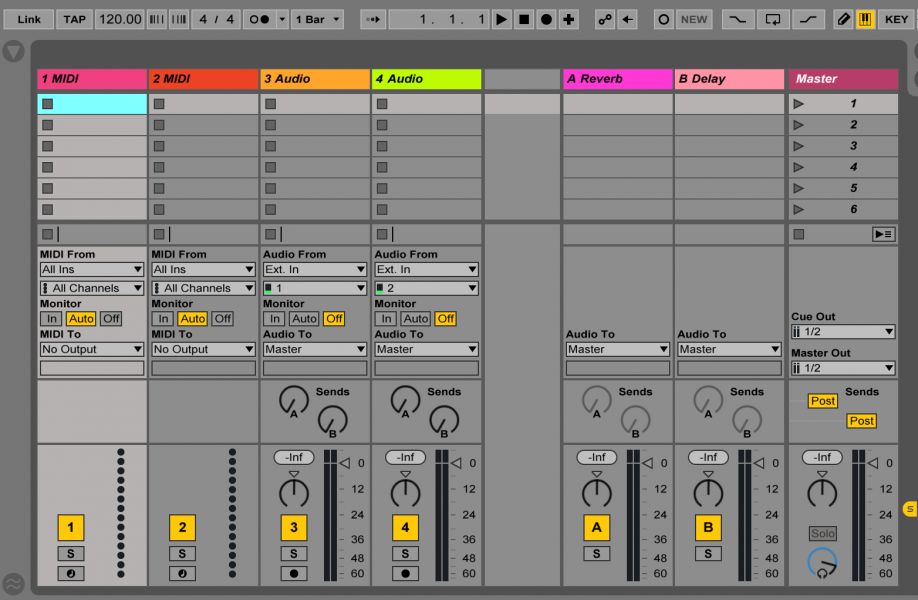Solo track 1 MIDI with S button
The height and width of the screenshot is (600, 918).
click(70, 554)
